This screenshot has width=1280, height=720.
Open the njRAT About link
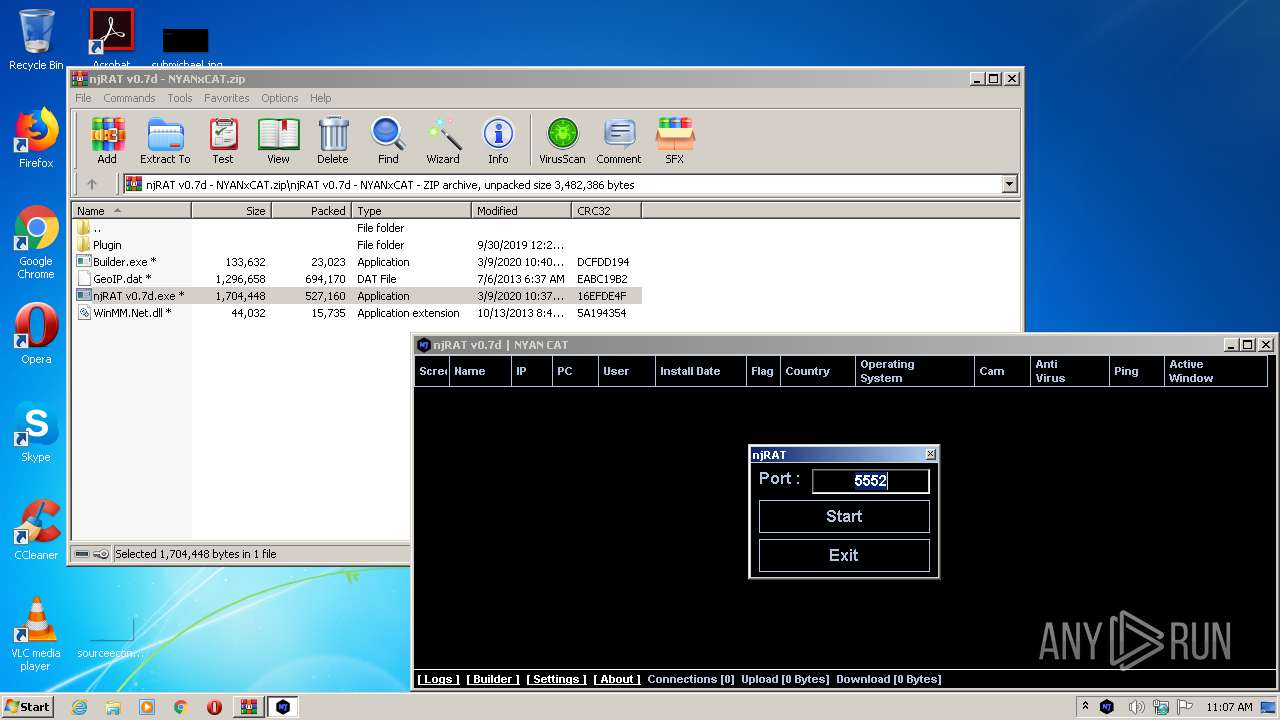617,679
